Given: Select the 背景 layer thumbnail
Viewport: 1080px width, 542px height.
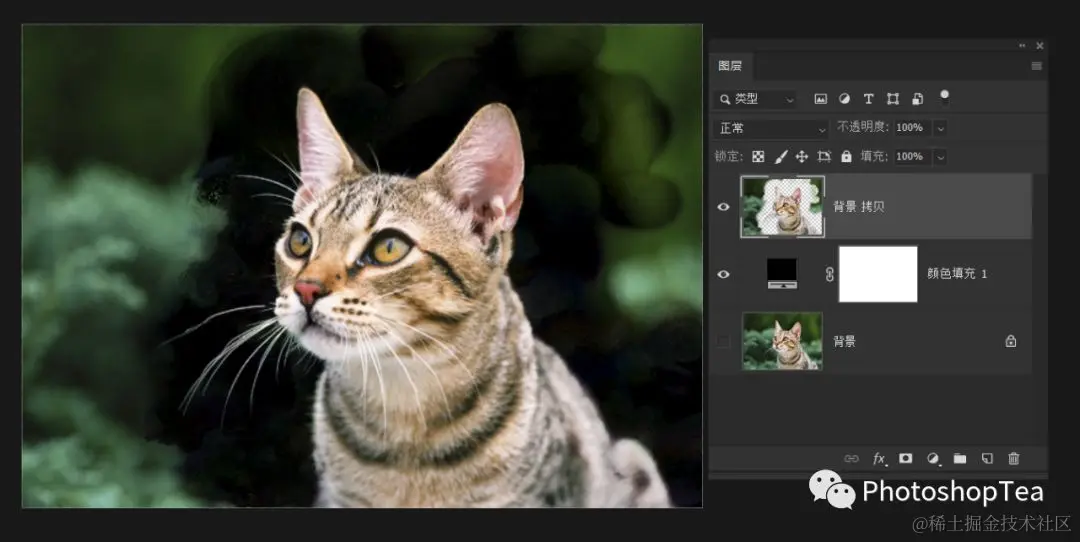Looking at the screenshot, I should pos(782,341).
